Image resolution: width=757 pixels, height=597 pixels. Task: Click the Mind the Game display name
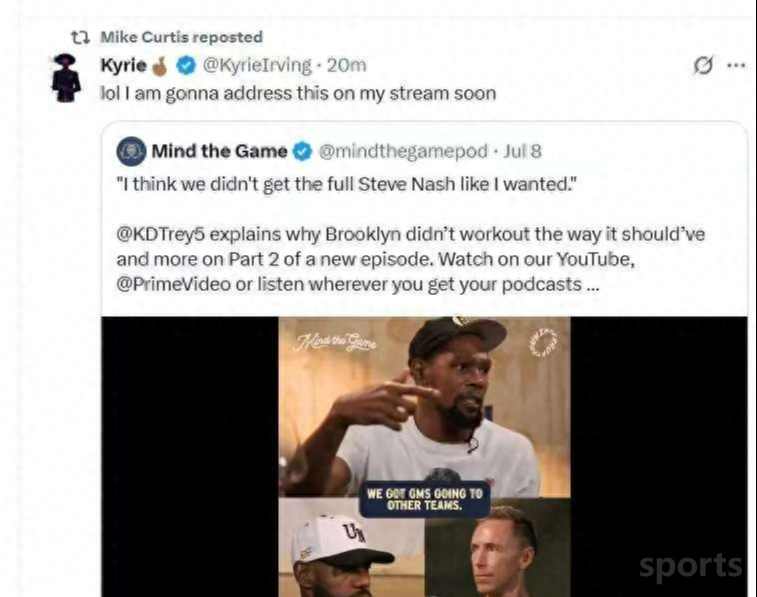[219, 152]
